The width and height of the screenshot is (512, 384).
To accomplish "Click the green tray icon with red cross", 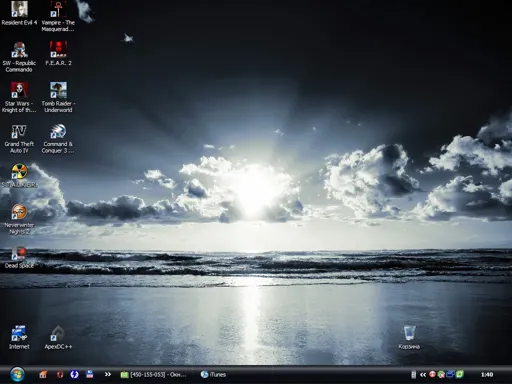I will point(441,374).
